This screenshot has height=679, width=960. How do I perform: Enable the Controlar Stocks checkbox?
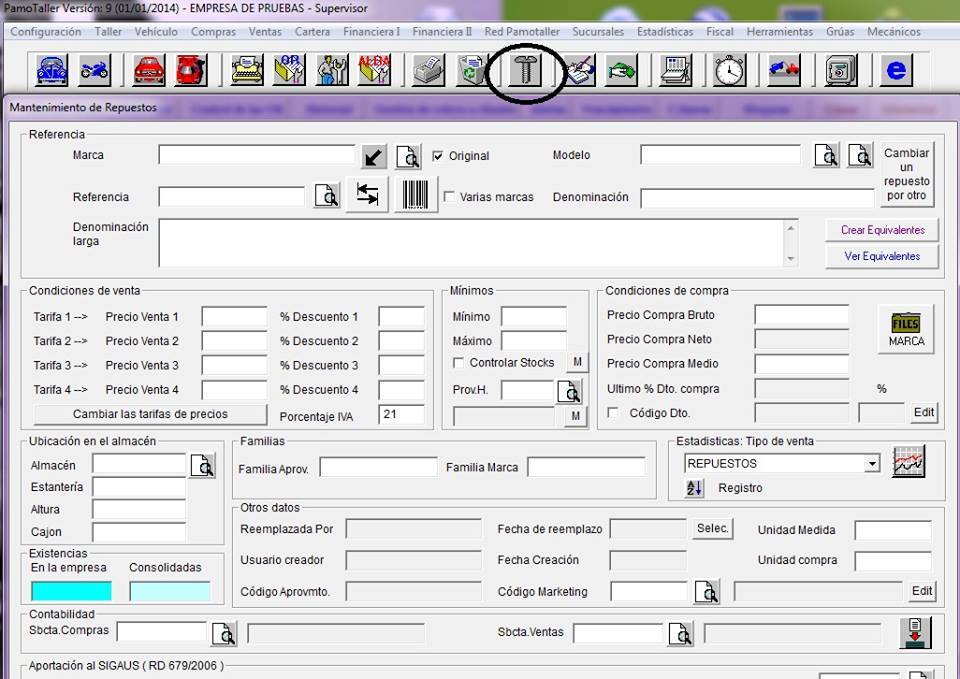tap(458, 363)
